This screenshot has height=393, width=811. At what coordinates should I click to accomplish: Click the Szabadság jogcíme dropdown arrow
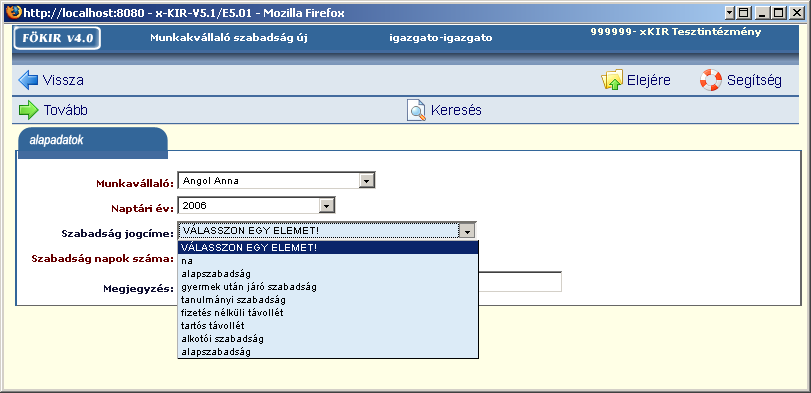467,231
